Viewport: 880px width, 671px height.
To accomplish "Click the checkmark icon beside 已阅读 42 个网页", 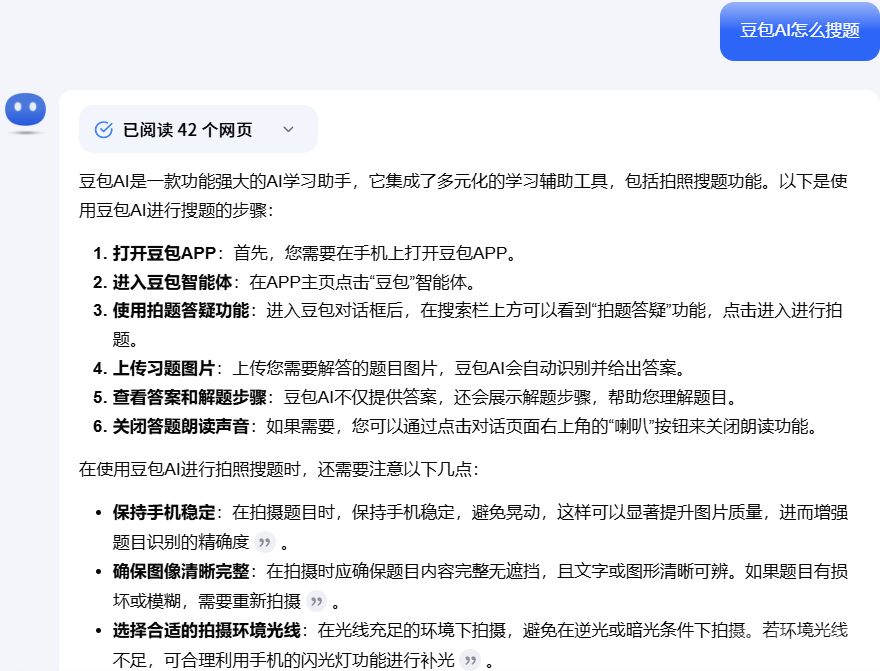I will [x=104, y=130].
